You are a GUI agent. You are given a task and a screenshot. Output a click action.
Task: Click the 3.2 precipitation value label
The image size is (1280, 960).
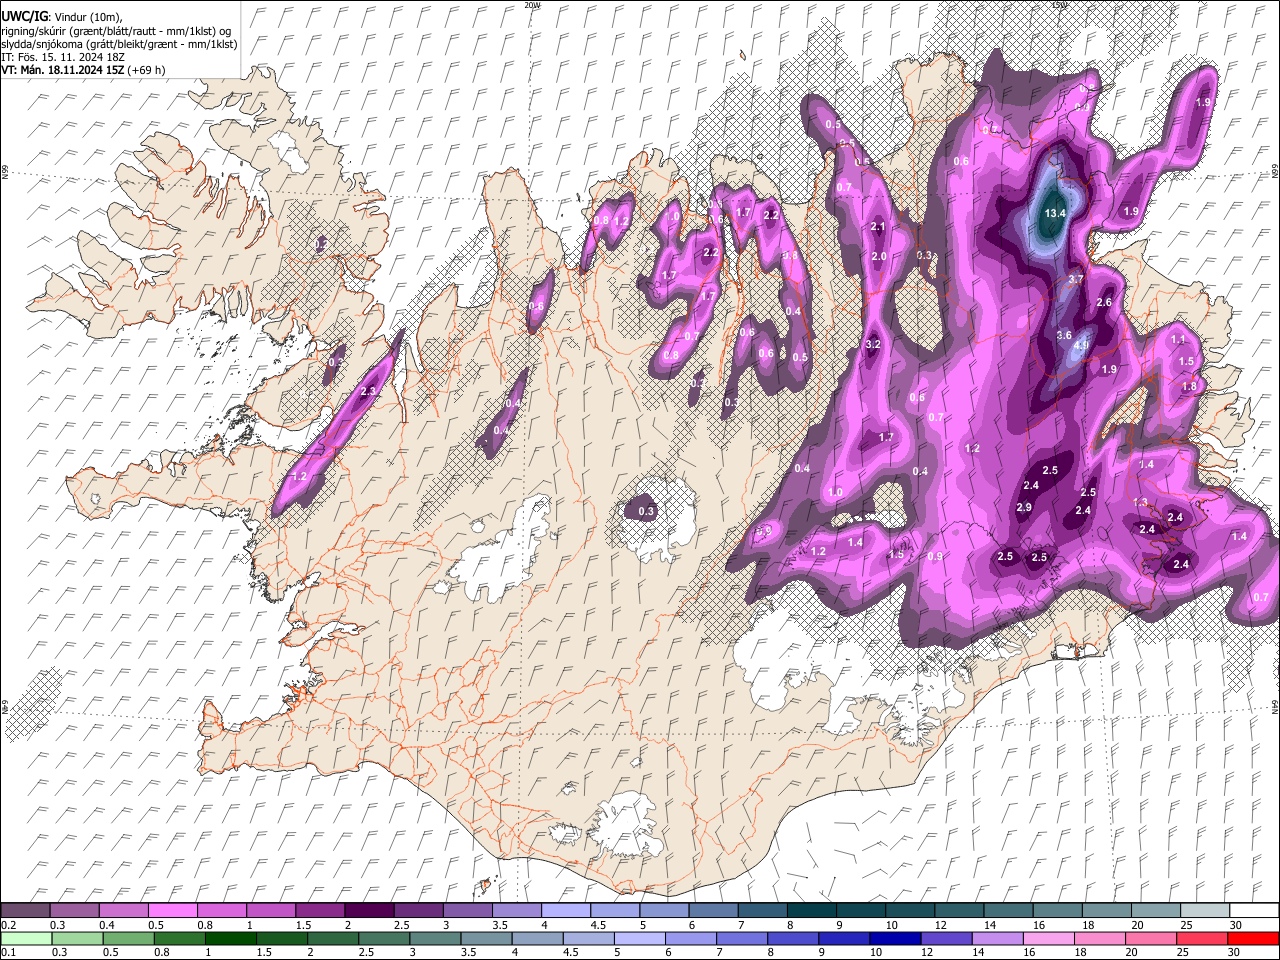872,344
